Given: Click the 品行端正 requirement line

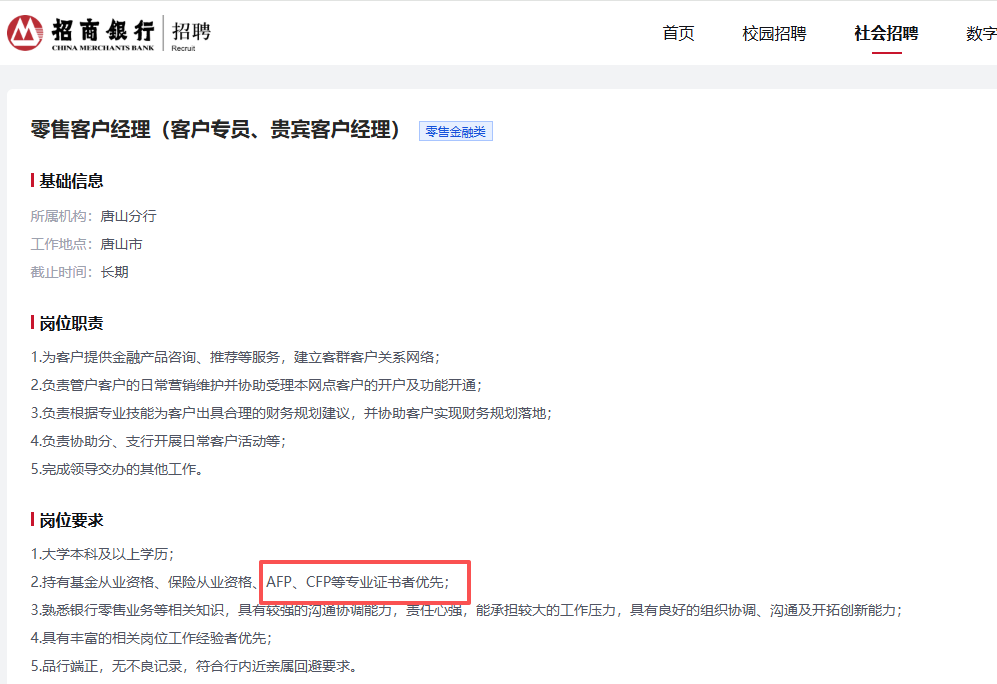Looking at the screenshot, I should click(x=193, y=665).
